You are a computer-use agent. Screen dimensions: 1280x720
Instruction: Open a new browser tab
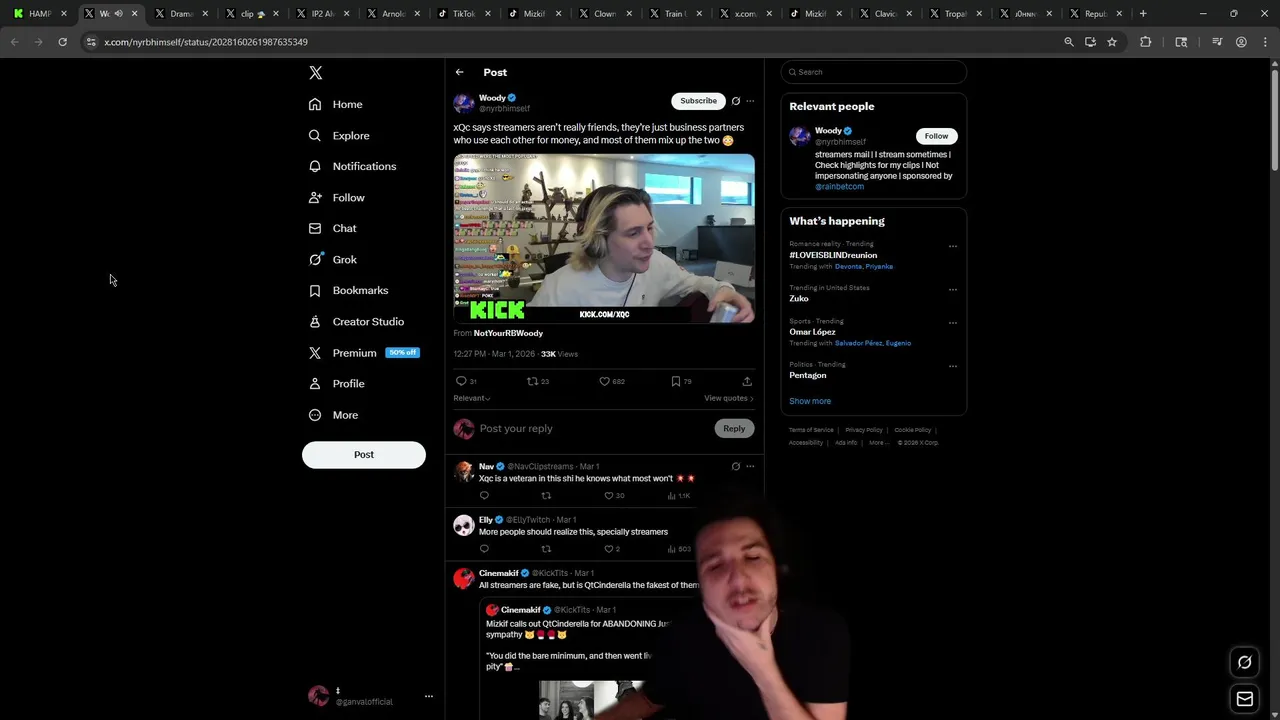[1143, 14]
